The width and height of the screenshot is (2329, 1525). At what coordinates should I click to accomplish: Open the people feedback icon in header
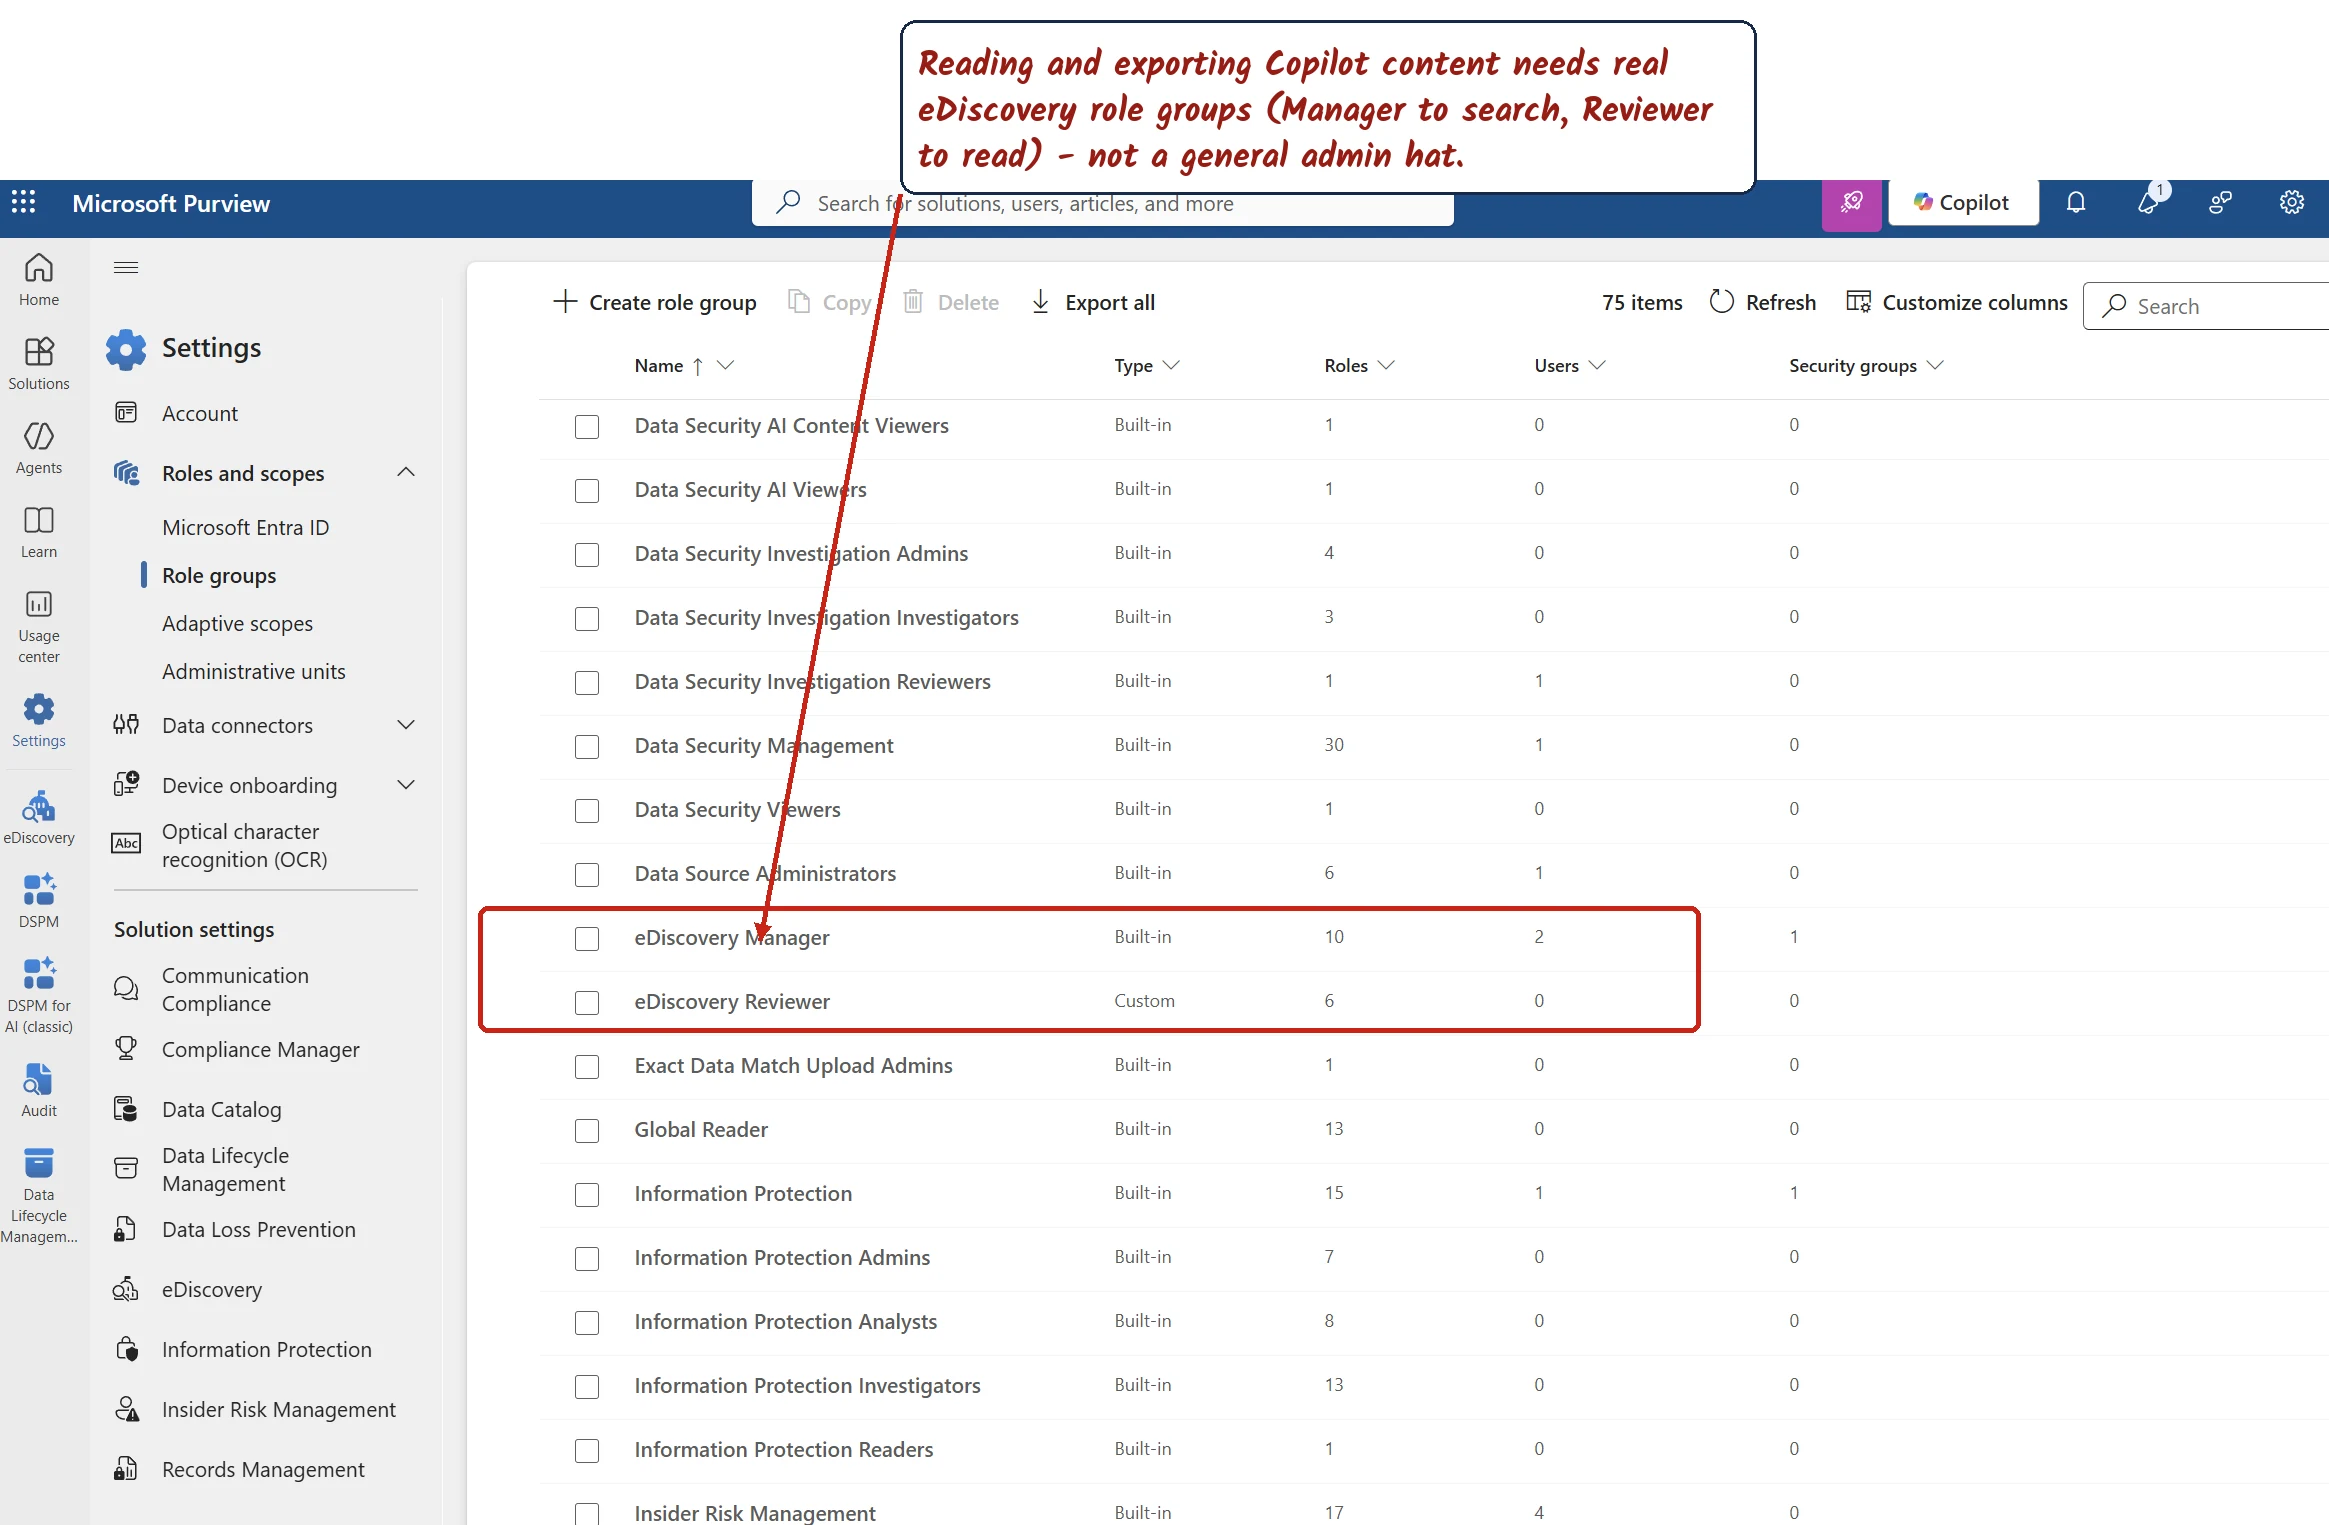pos(2220,203)
